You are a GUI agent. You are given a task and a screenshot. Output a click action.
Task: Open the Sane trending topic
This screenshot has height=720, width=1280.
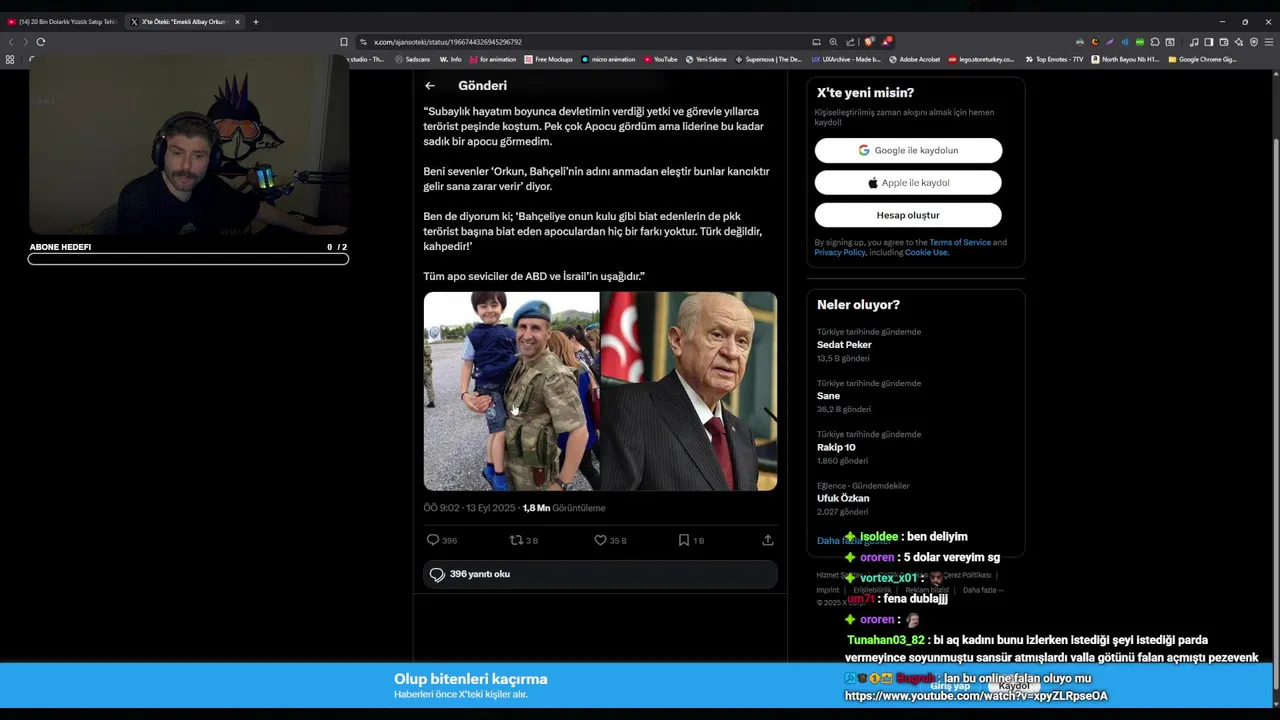828,396
